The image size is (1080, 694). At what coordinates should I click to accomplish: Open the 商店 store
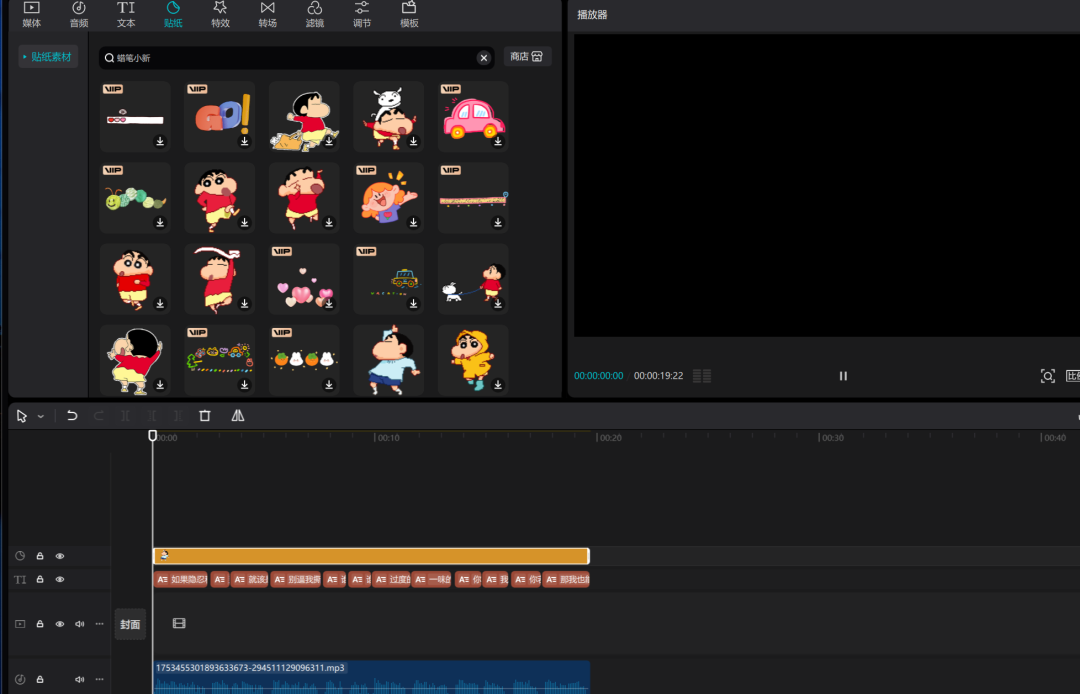coord(527,56)
